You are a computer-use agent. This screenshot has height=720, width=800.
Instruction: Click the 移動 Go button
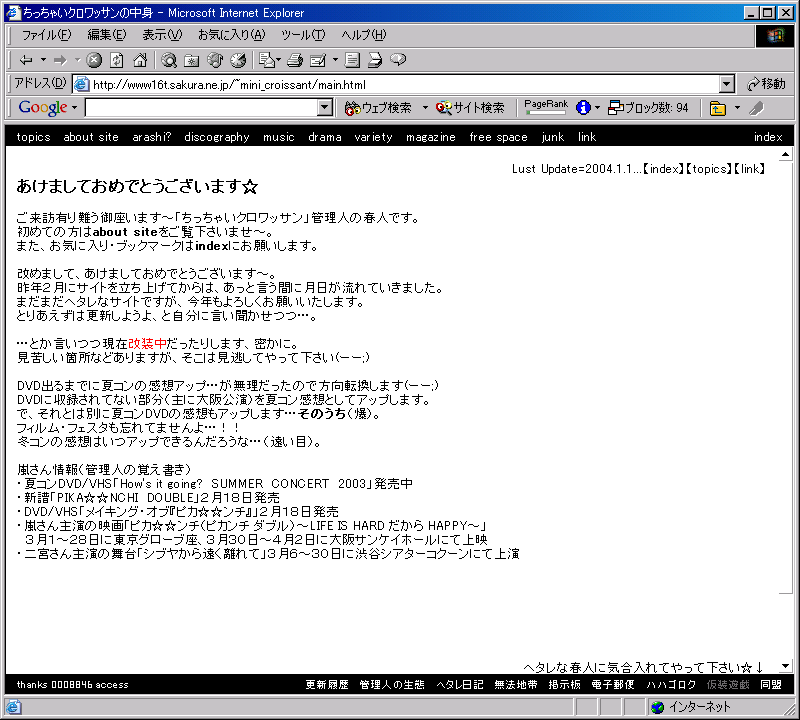click(x=766, y=84)
